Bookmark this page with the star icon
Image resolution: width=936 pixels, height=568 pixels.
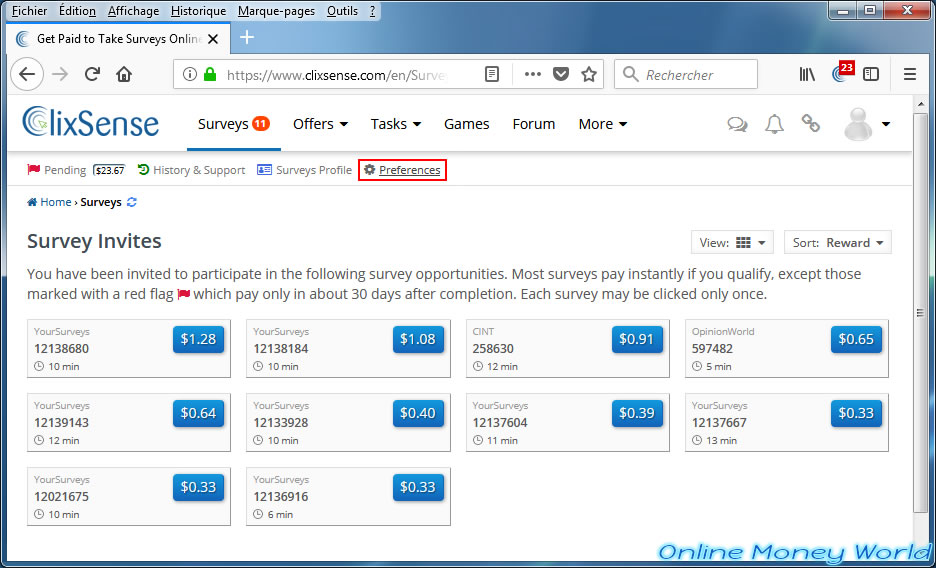click(x=589, y=74)
